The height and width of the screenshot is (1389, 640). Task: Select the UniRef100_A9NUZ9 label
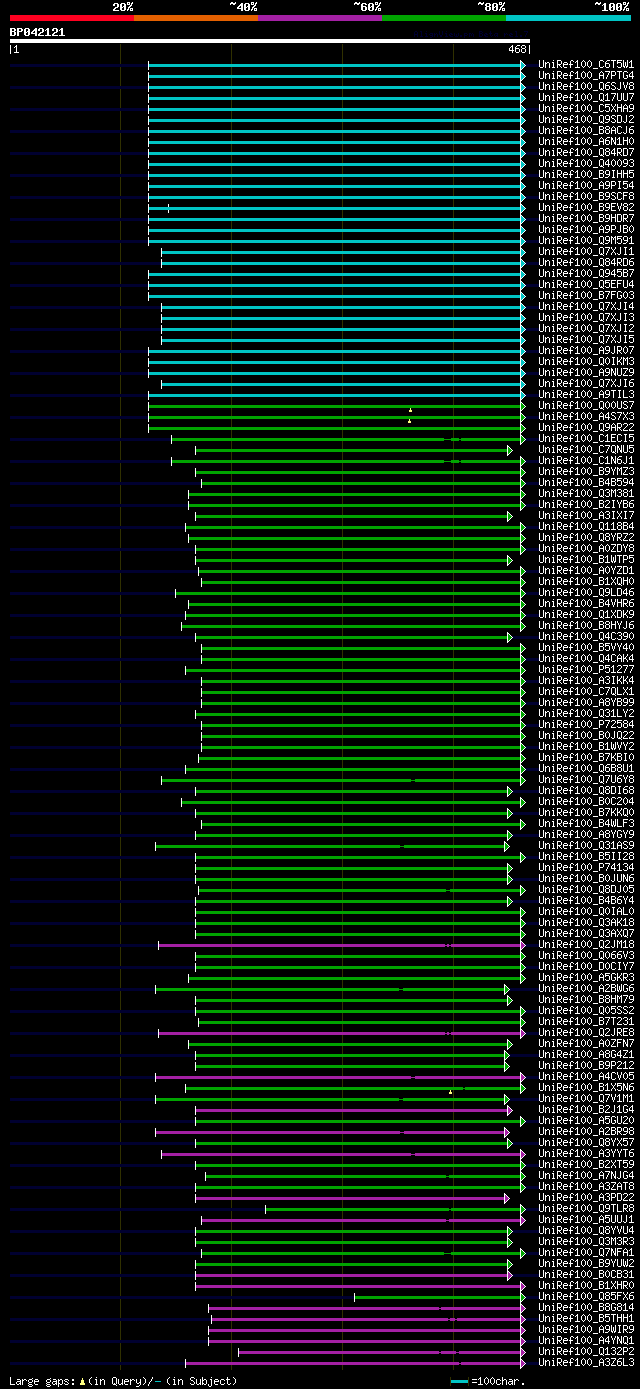(x=586, y=372)
